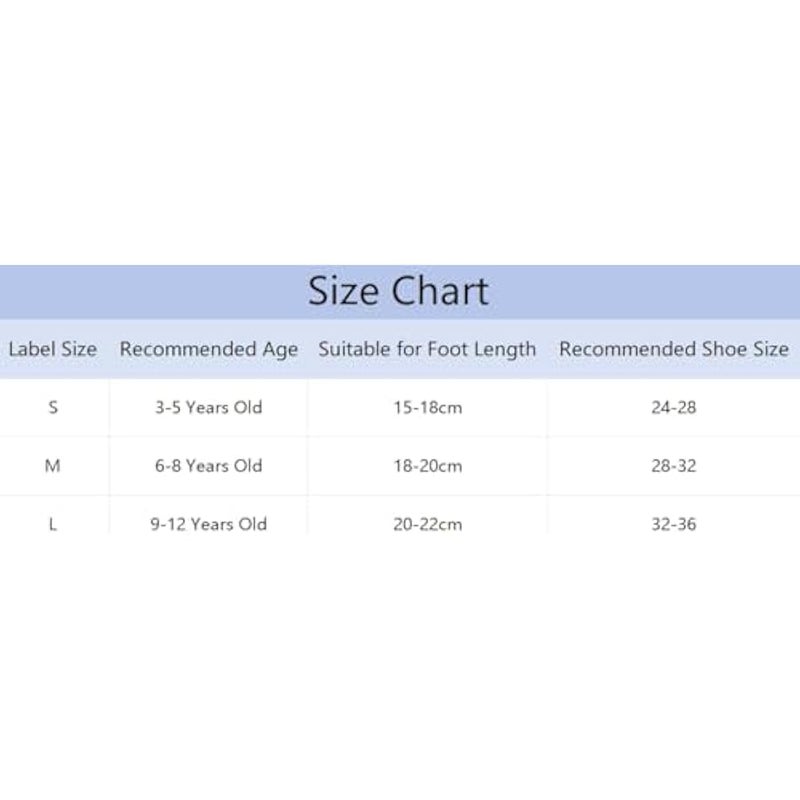Click the Recommended Shoe Size header
Image resolution: width=800 pixels, height=800 pixels.
[x=674, y=349]
